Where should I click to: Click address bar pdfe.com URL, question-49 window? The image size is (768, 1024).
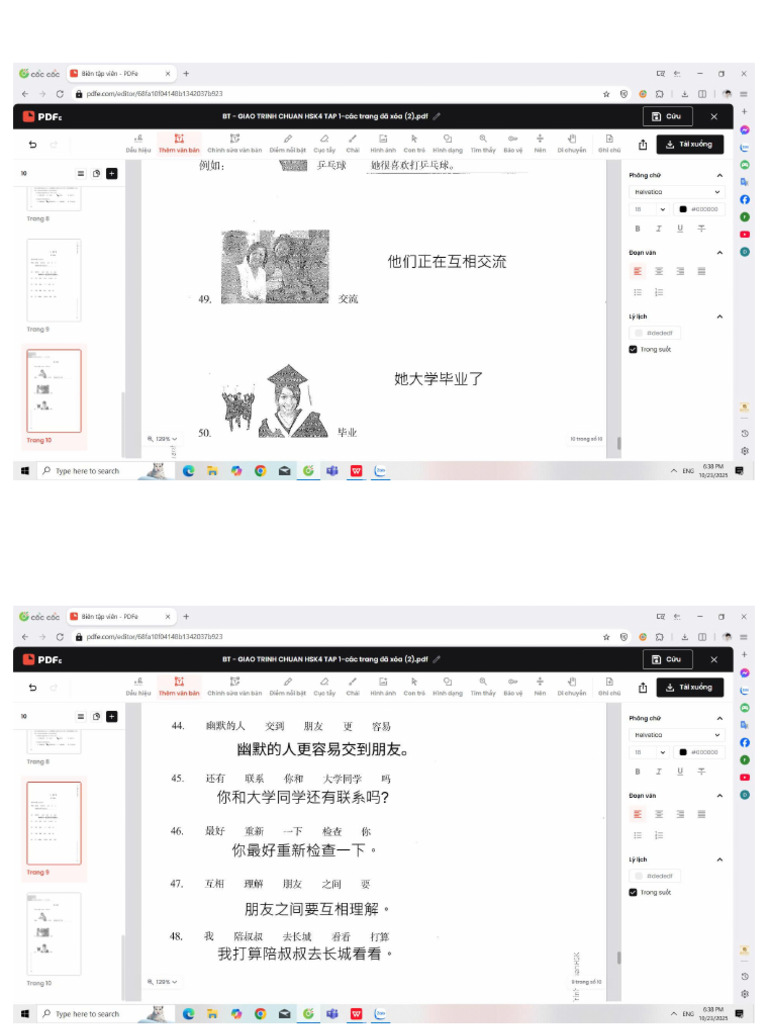(154, 94)
